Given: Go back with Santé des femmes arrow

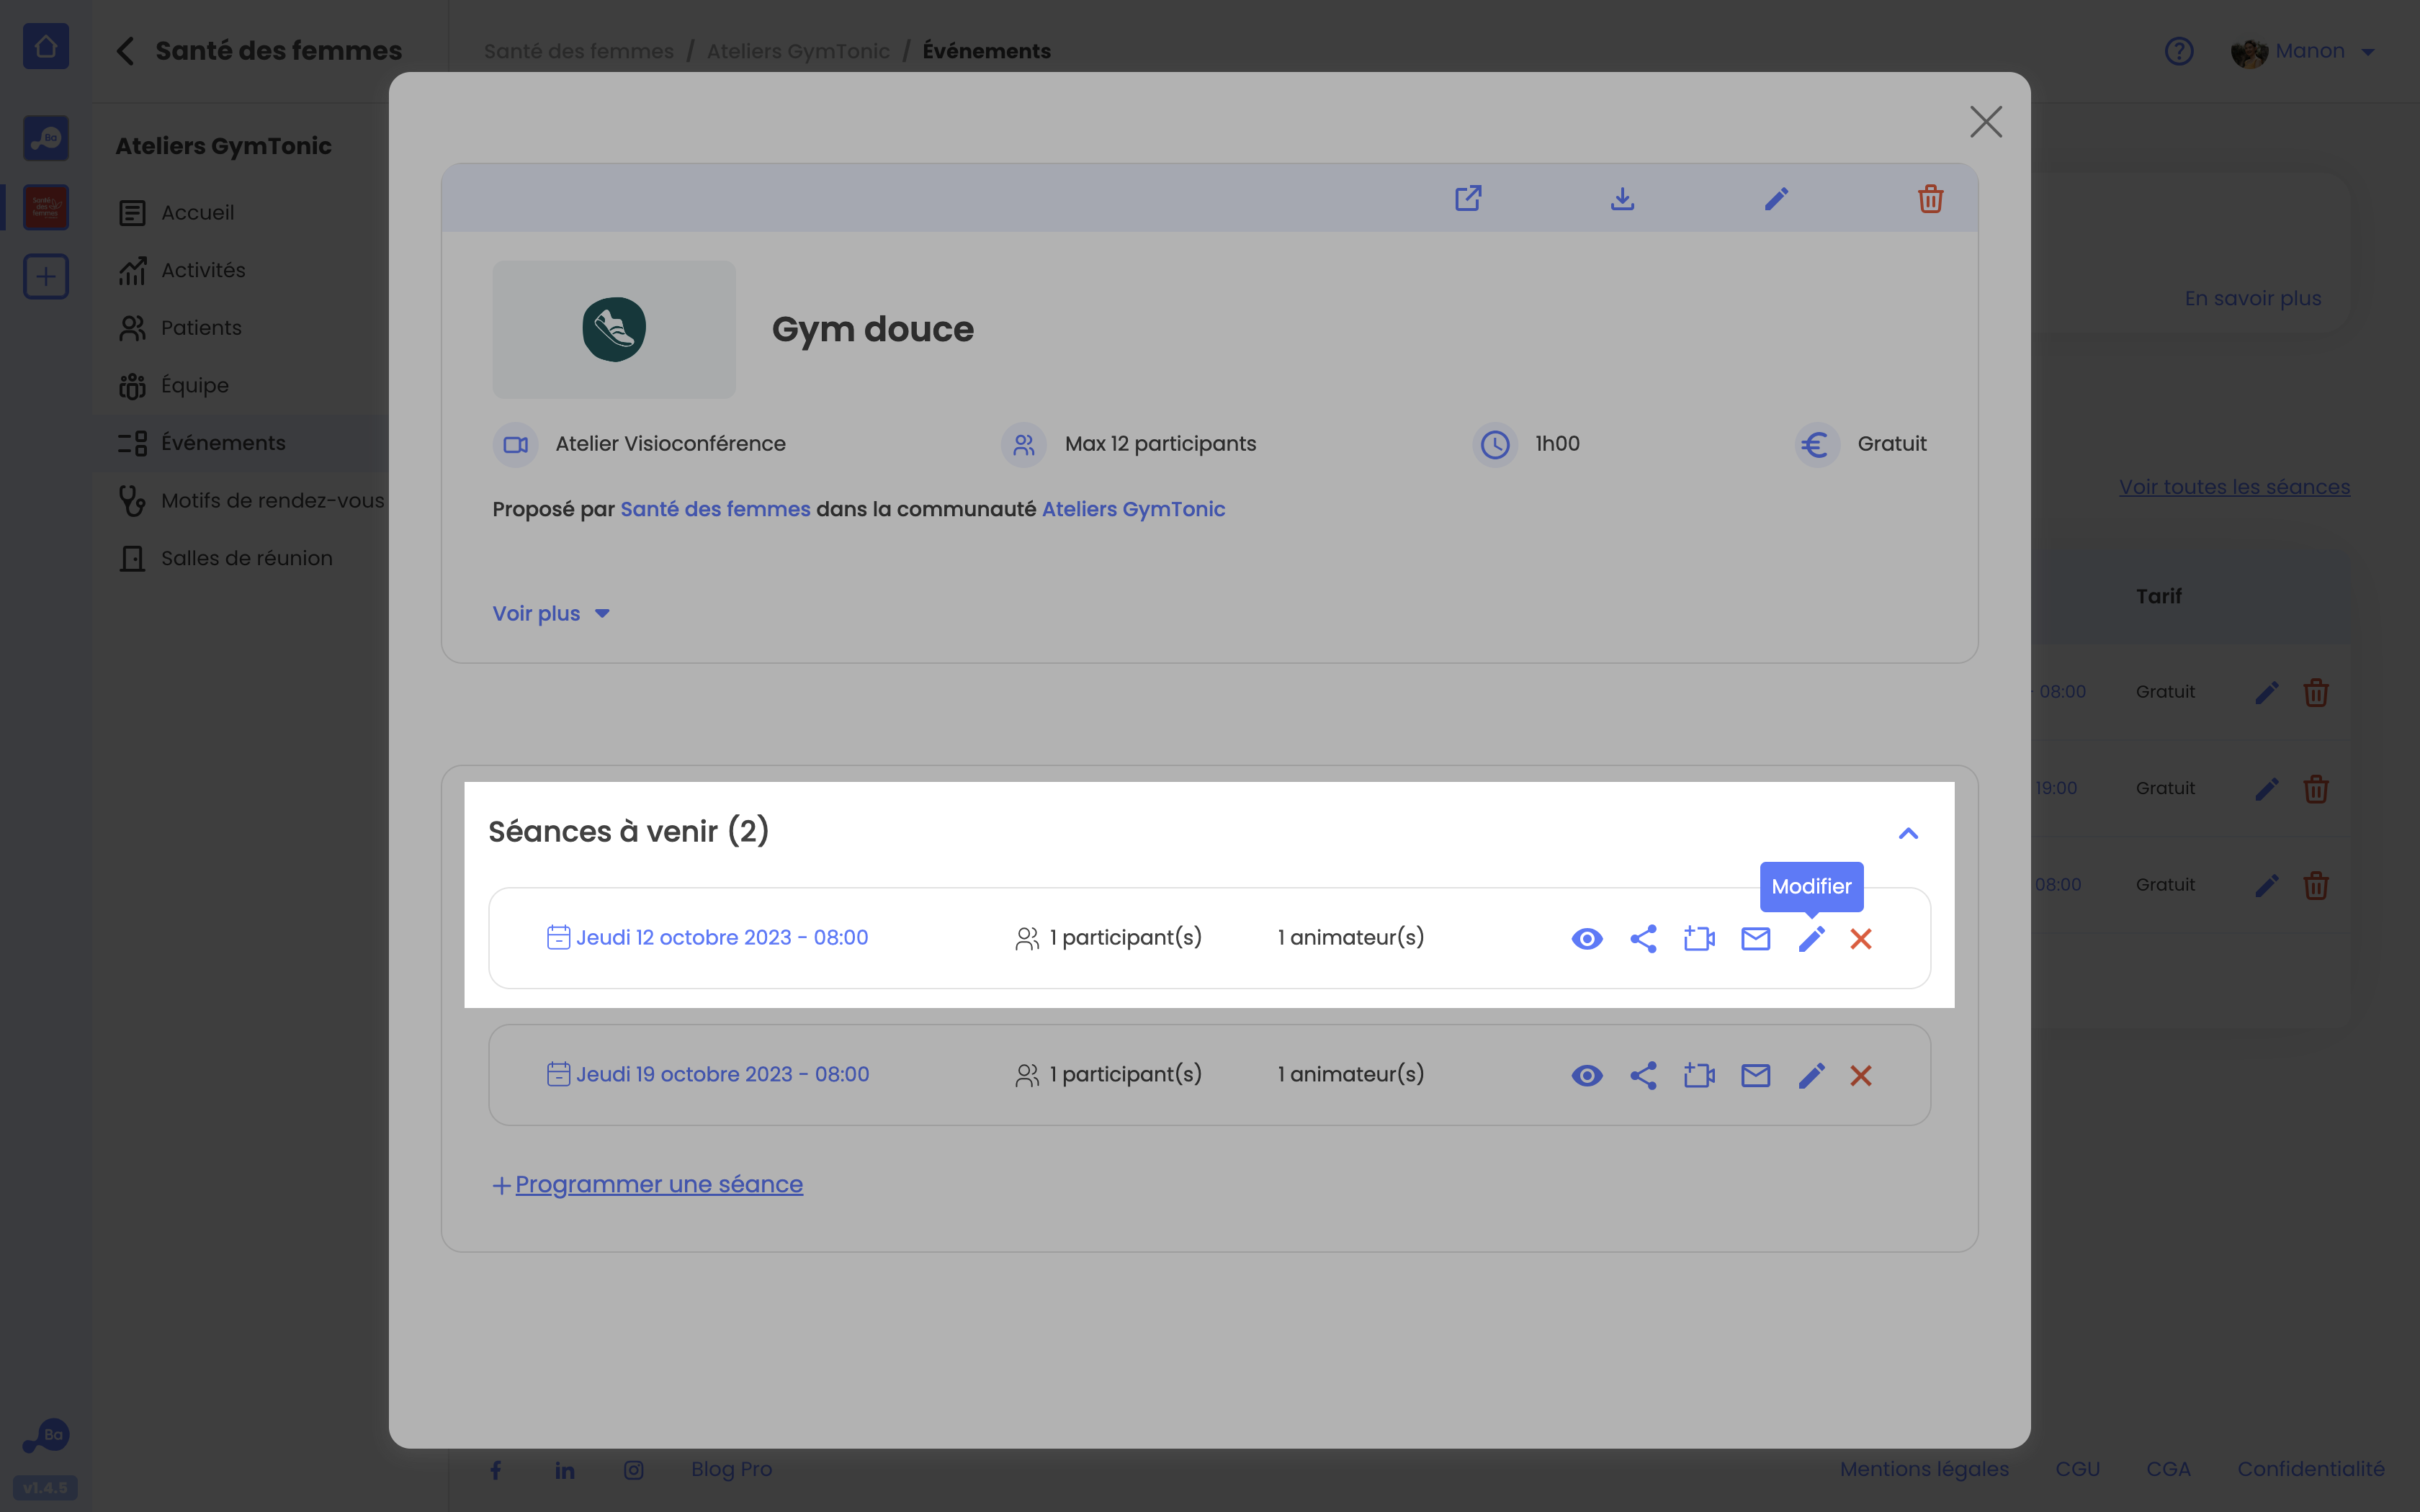Looking at the screenshot, I should point(125,51).
